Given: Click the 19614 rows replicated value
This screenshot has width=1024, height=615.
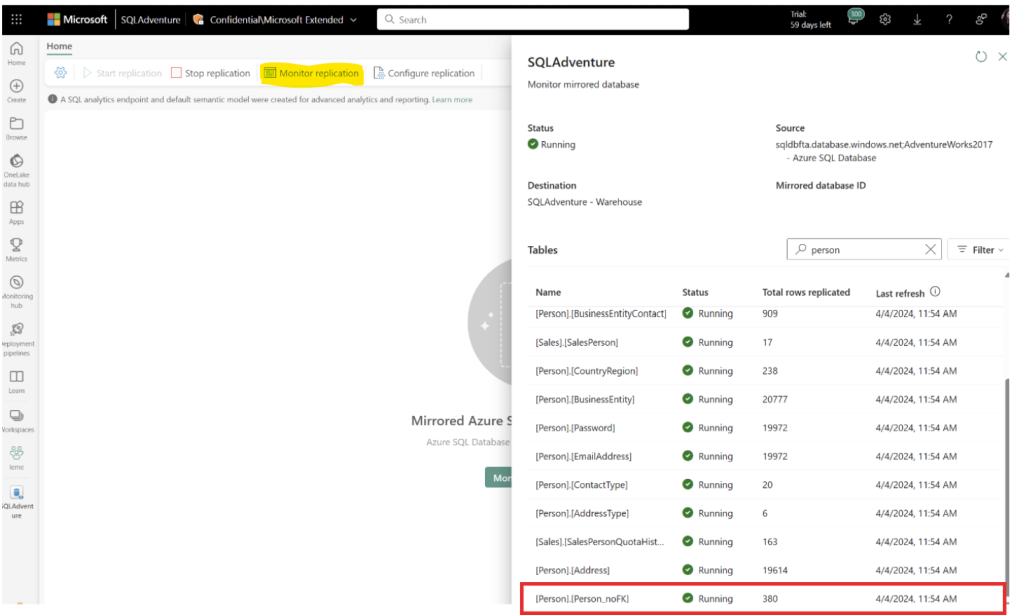Looking at the screenshot, I should click(x=775, y=570).
